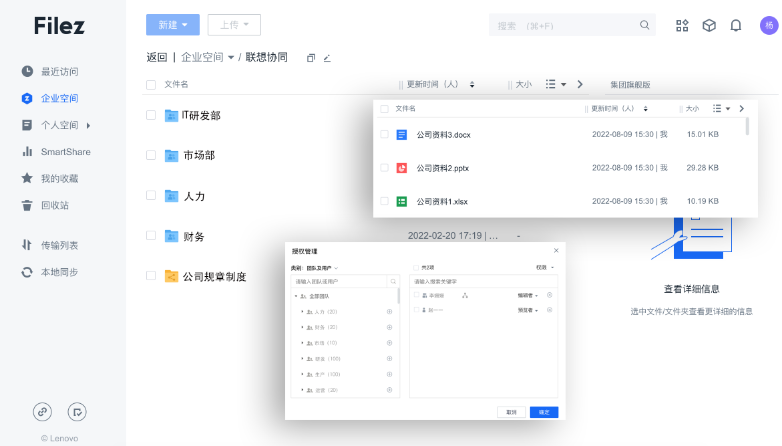This screenshot has height=446, width=782.
Task: Open the 人力 folder icon
Action: [x=171, y=196]
